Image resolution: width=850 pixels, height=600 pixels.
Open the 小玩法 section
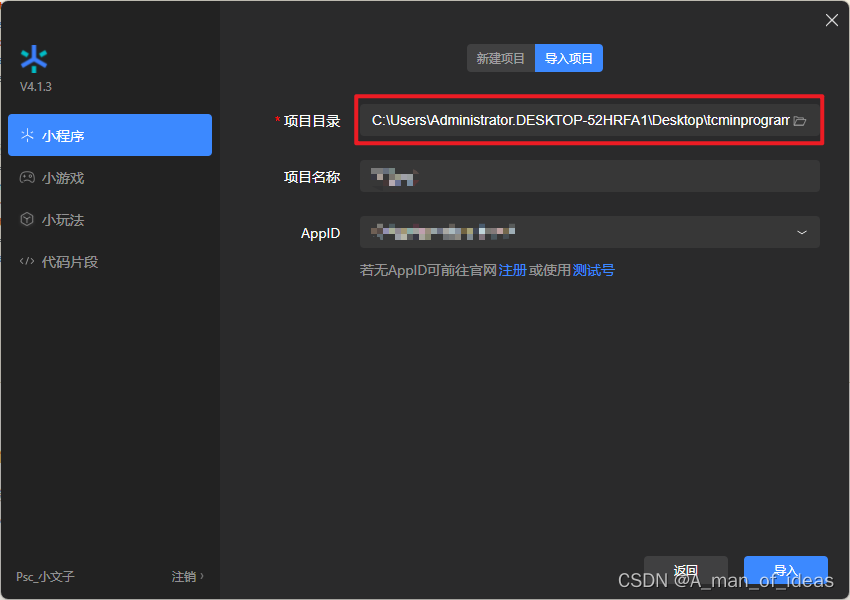point(110,220)
